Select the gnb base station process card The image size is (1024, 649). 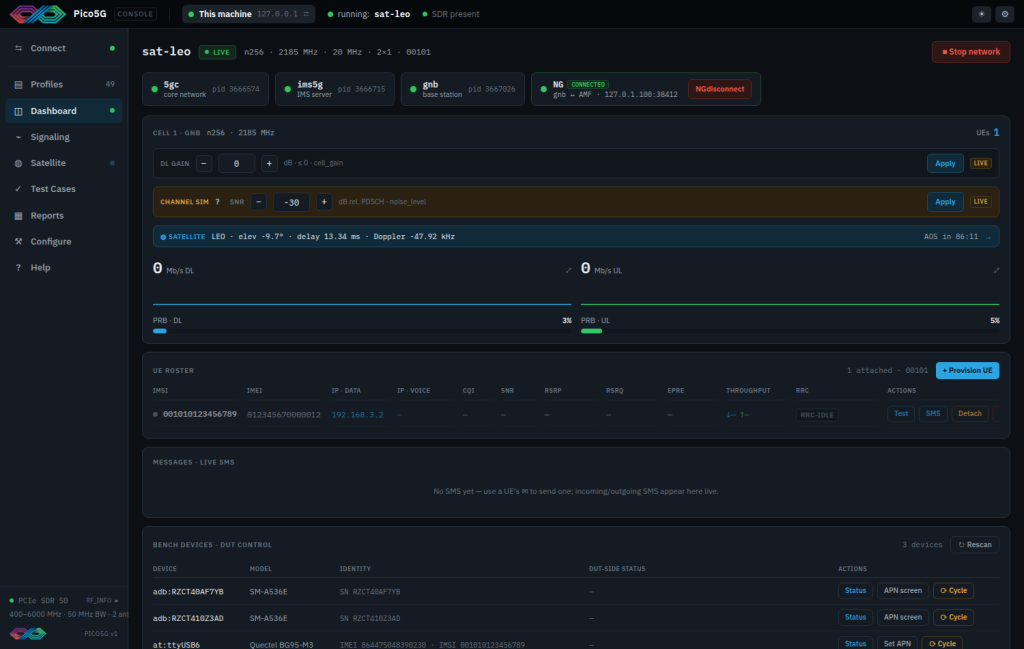coord(462,89)
